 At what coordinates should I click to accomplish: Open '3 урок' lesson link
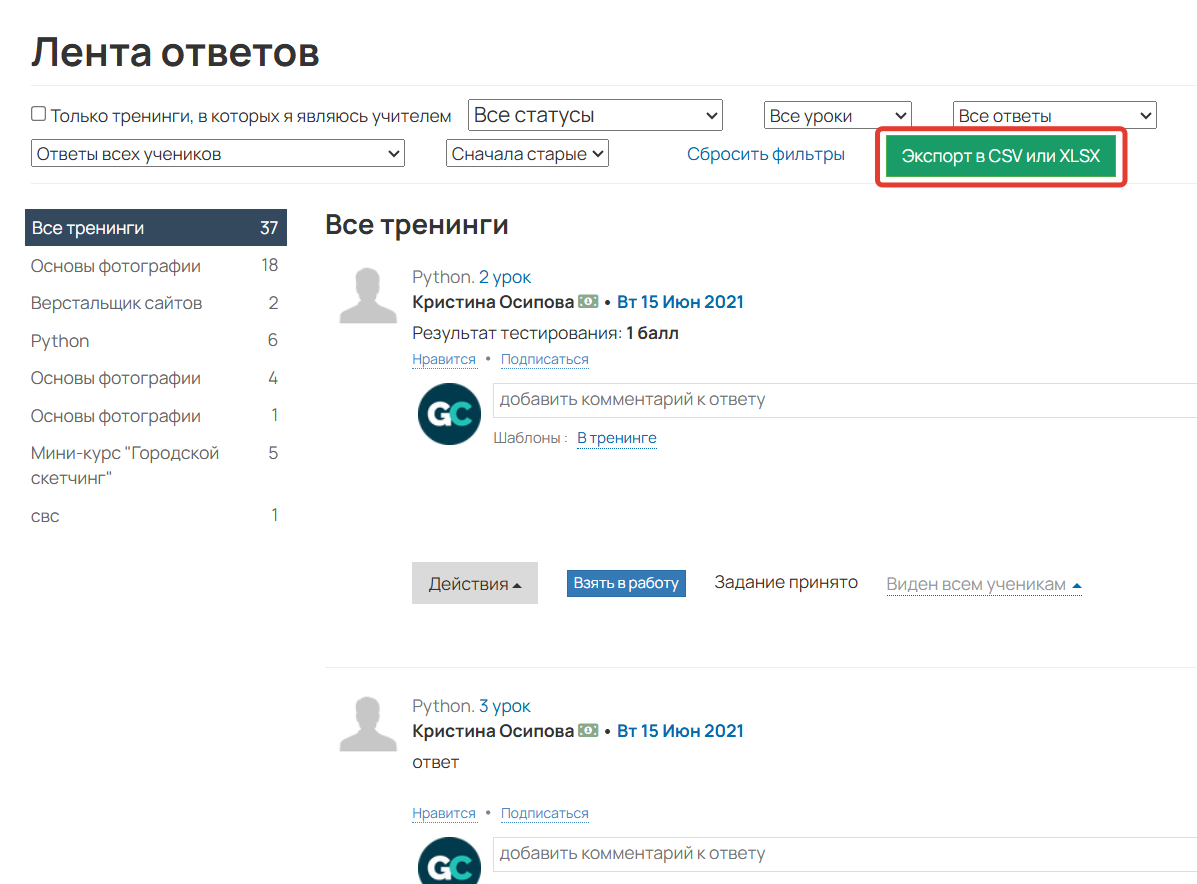click(505, 706)
